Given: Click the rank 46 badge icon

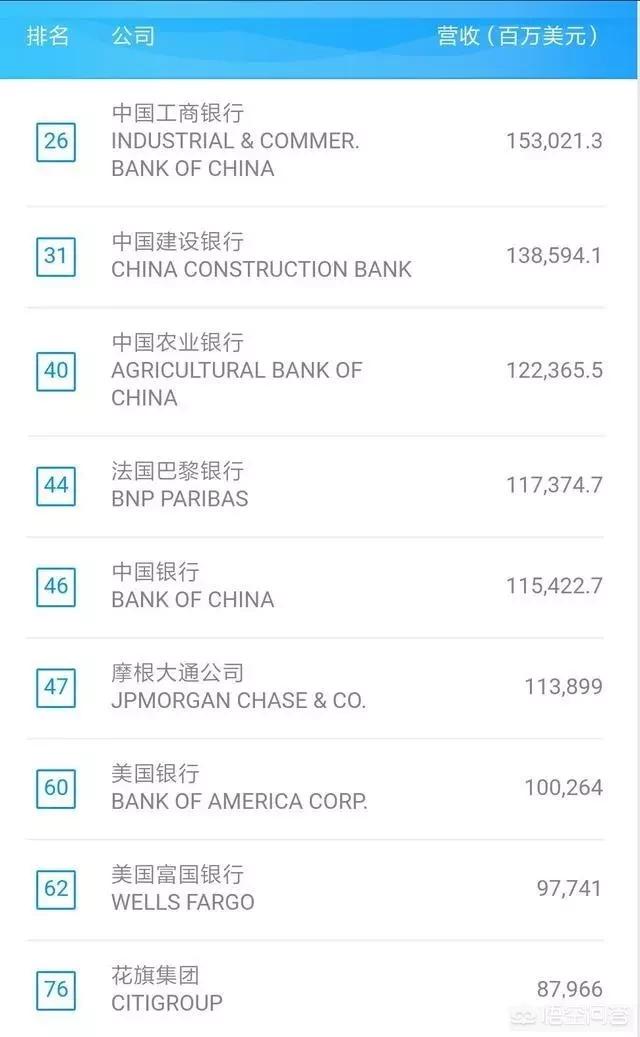Looking at the screenshot, I should 56,586.
